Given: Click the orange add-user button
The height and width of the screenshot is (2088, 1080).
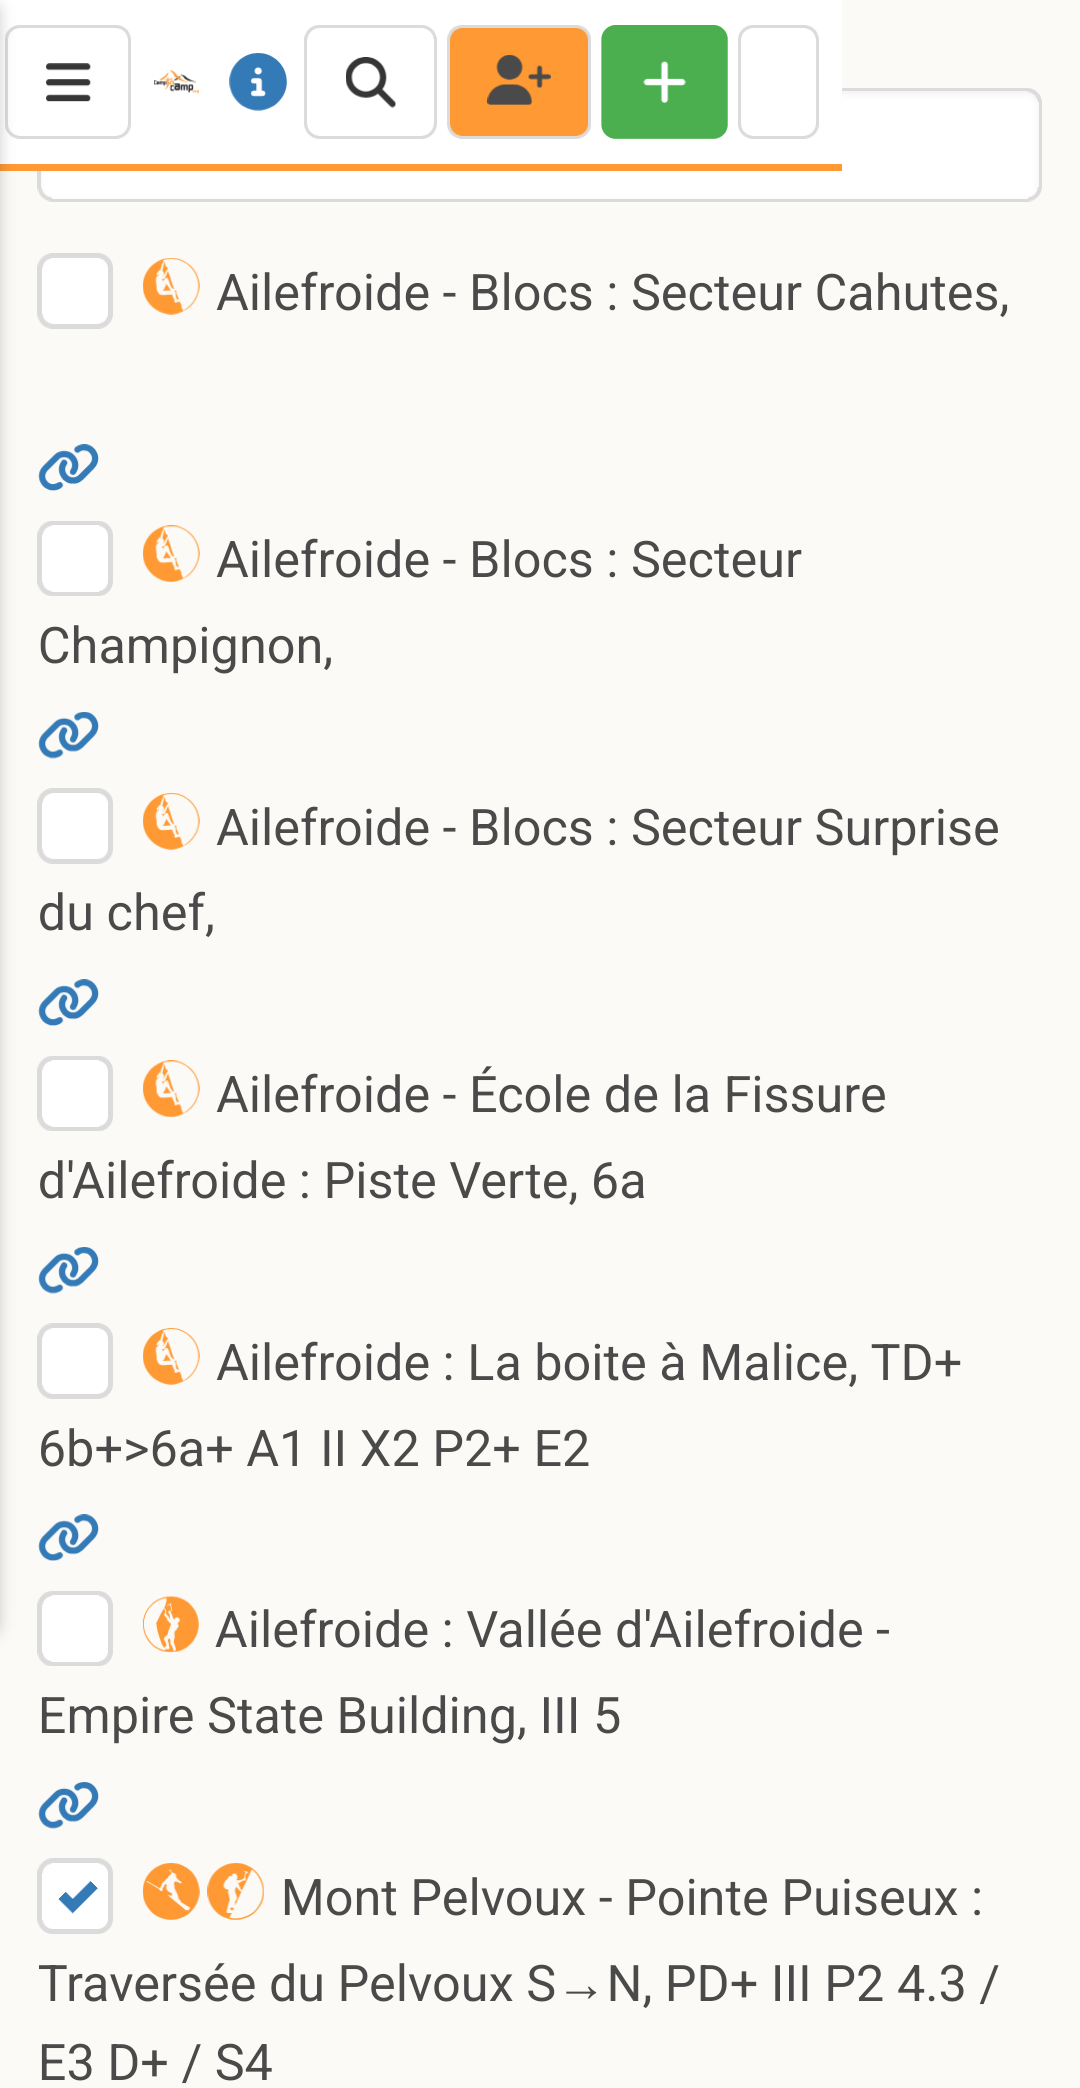Looking at the screenshot, I should [x=519, y=82].
